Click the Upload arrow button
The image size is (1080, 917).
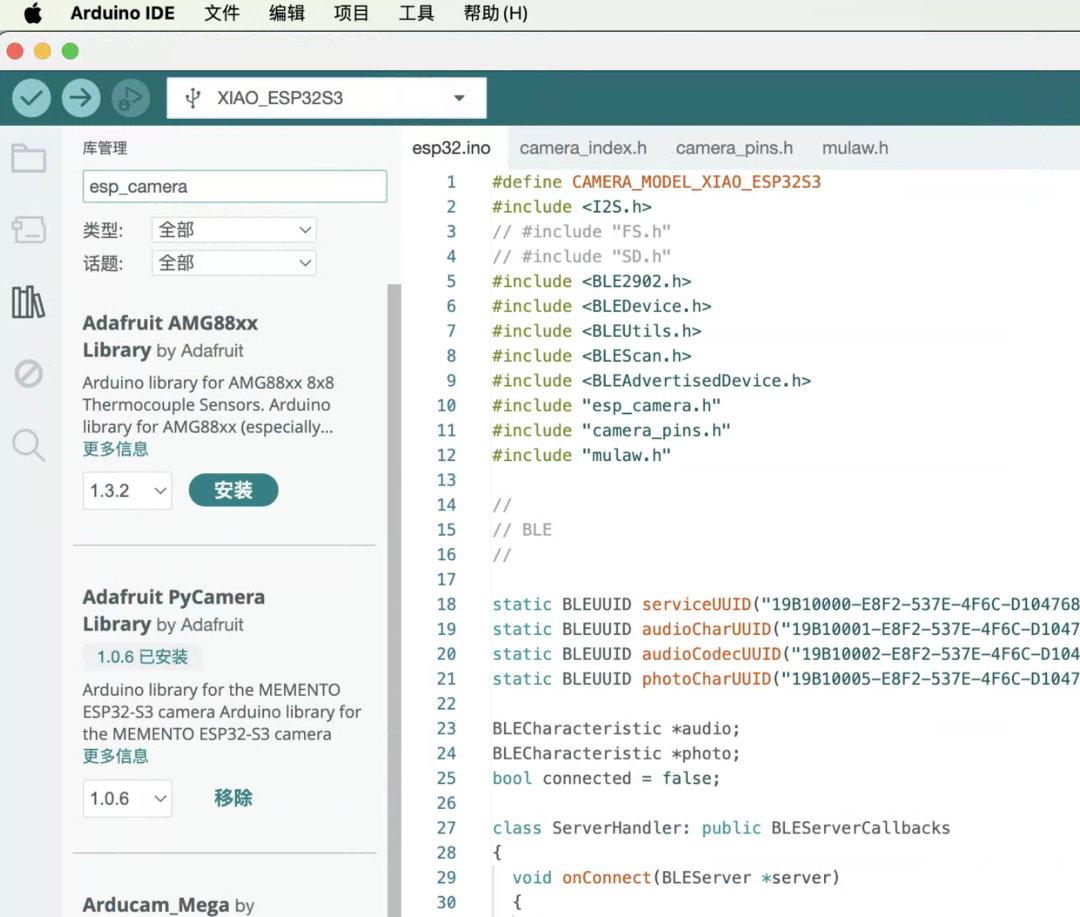pos(81,98)
